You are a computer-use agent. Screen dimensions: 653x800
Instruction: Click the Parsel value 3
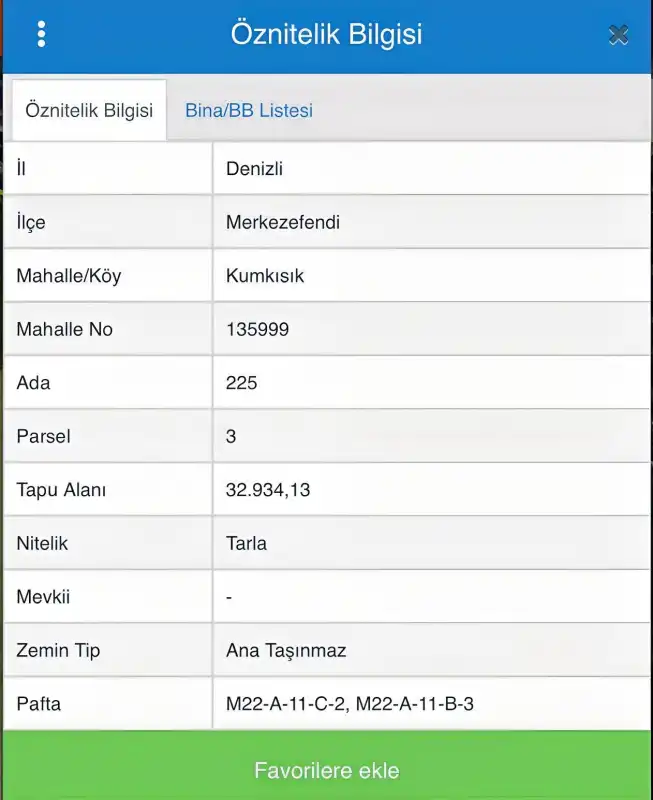[231, 437]
